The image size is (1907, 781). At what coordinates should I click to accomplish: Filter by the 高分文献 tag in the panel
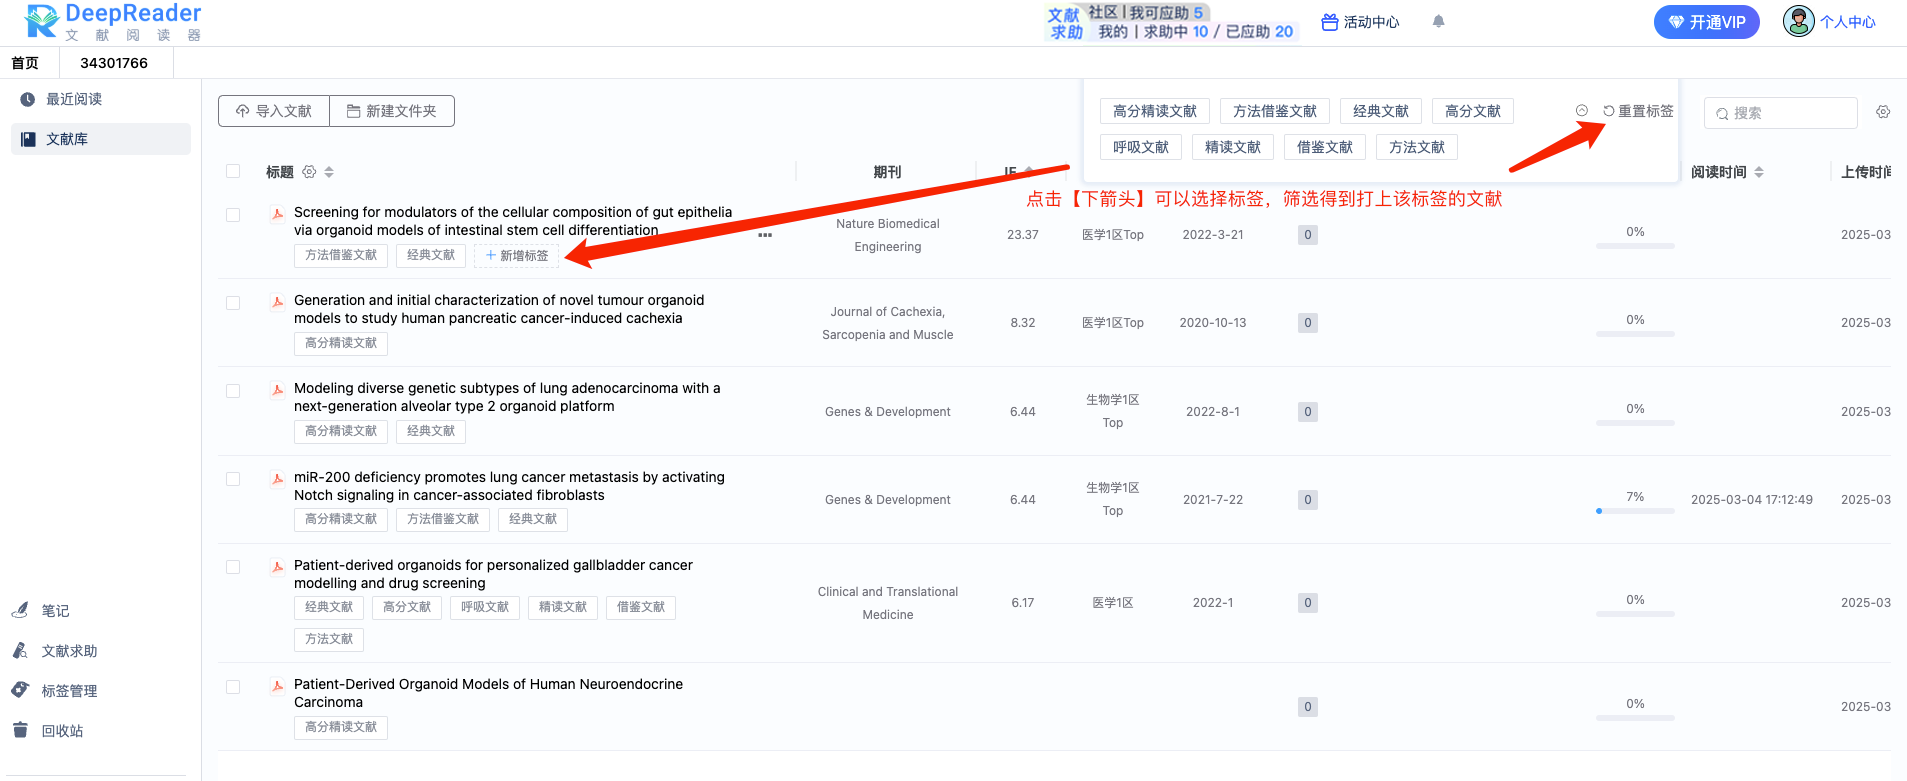(1473, 111)
